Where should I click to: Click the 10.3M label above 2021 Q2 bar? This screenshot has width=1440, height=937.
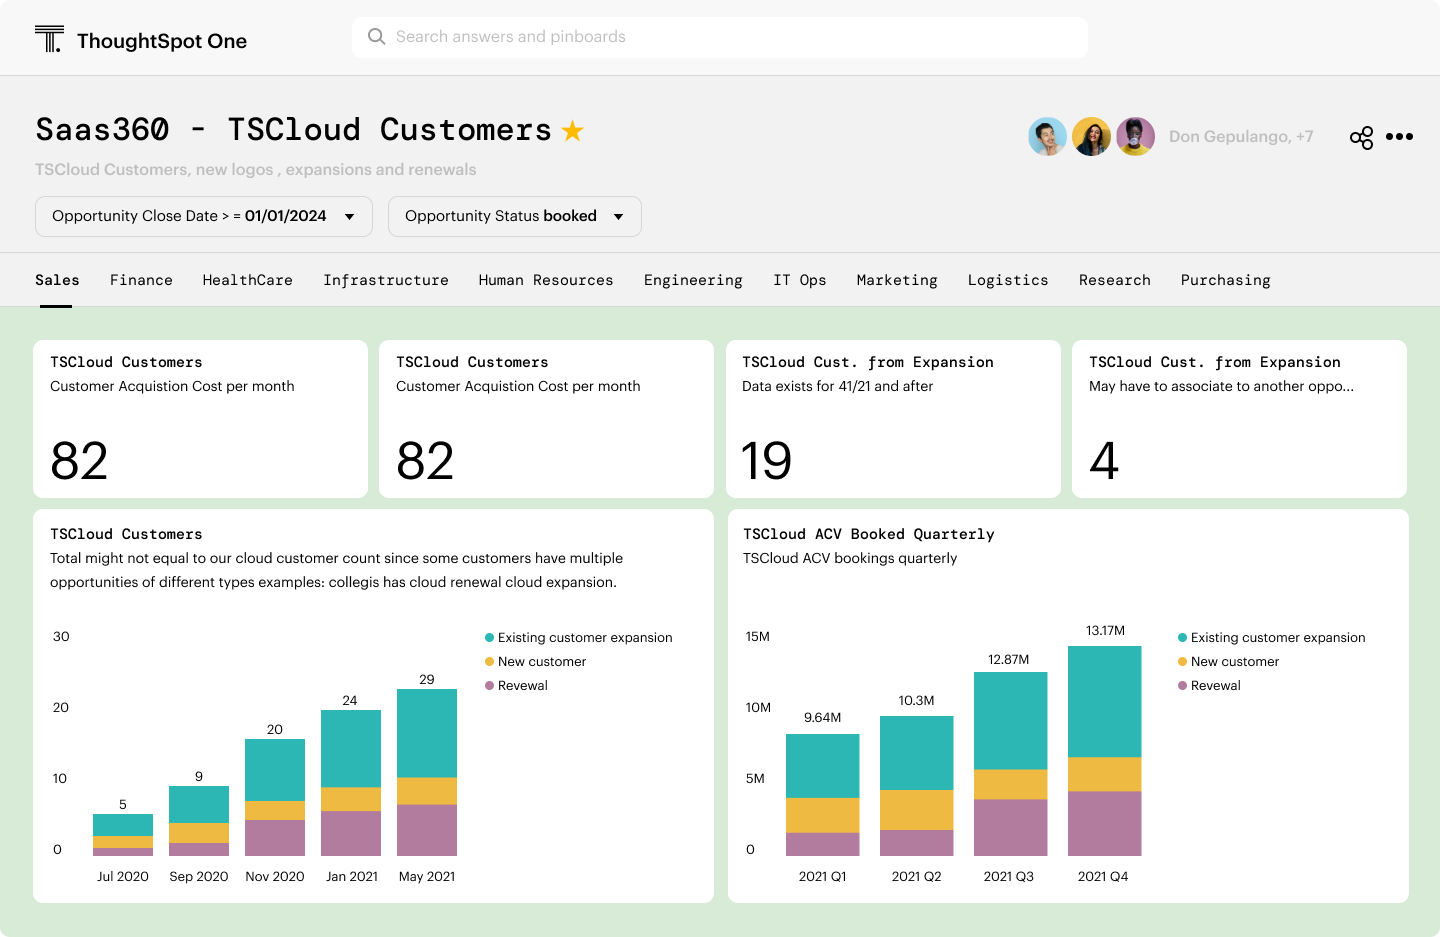point(916,701)
